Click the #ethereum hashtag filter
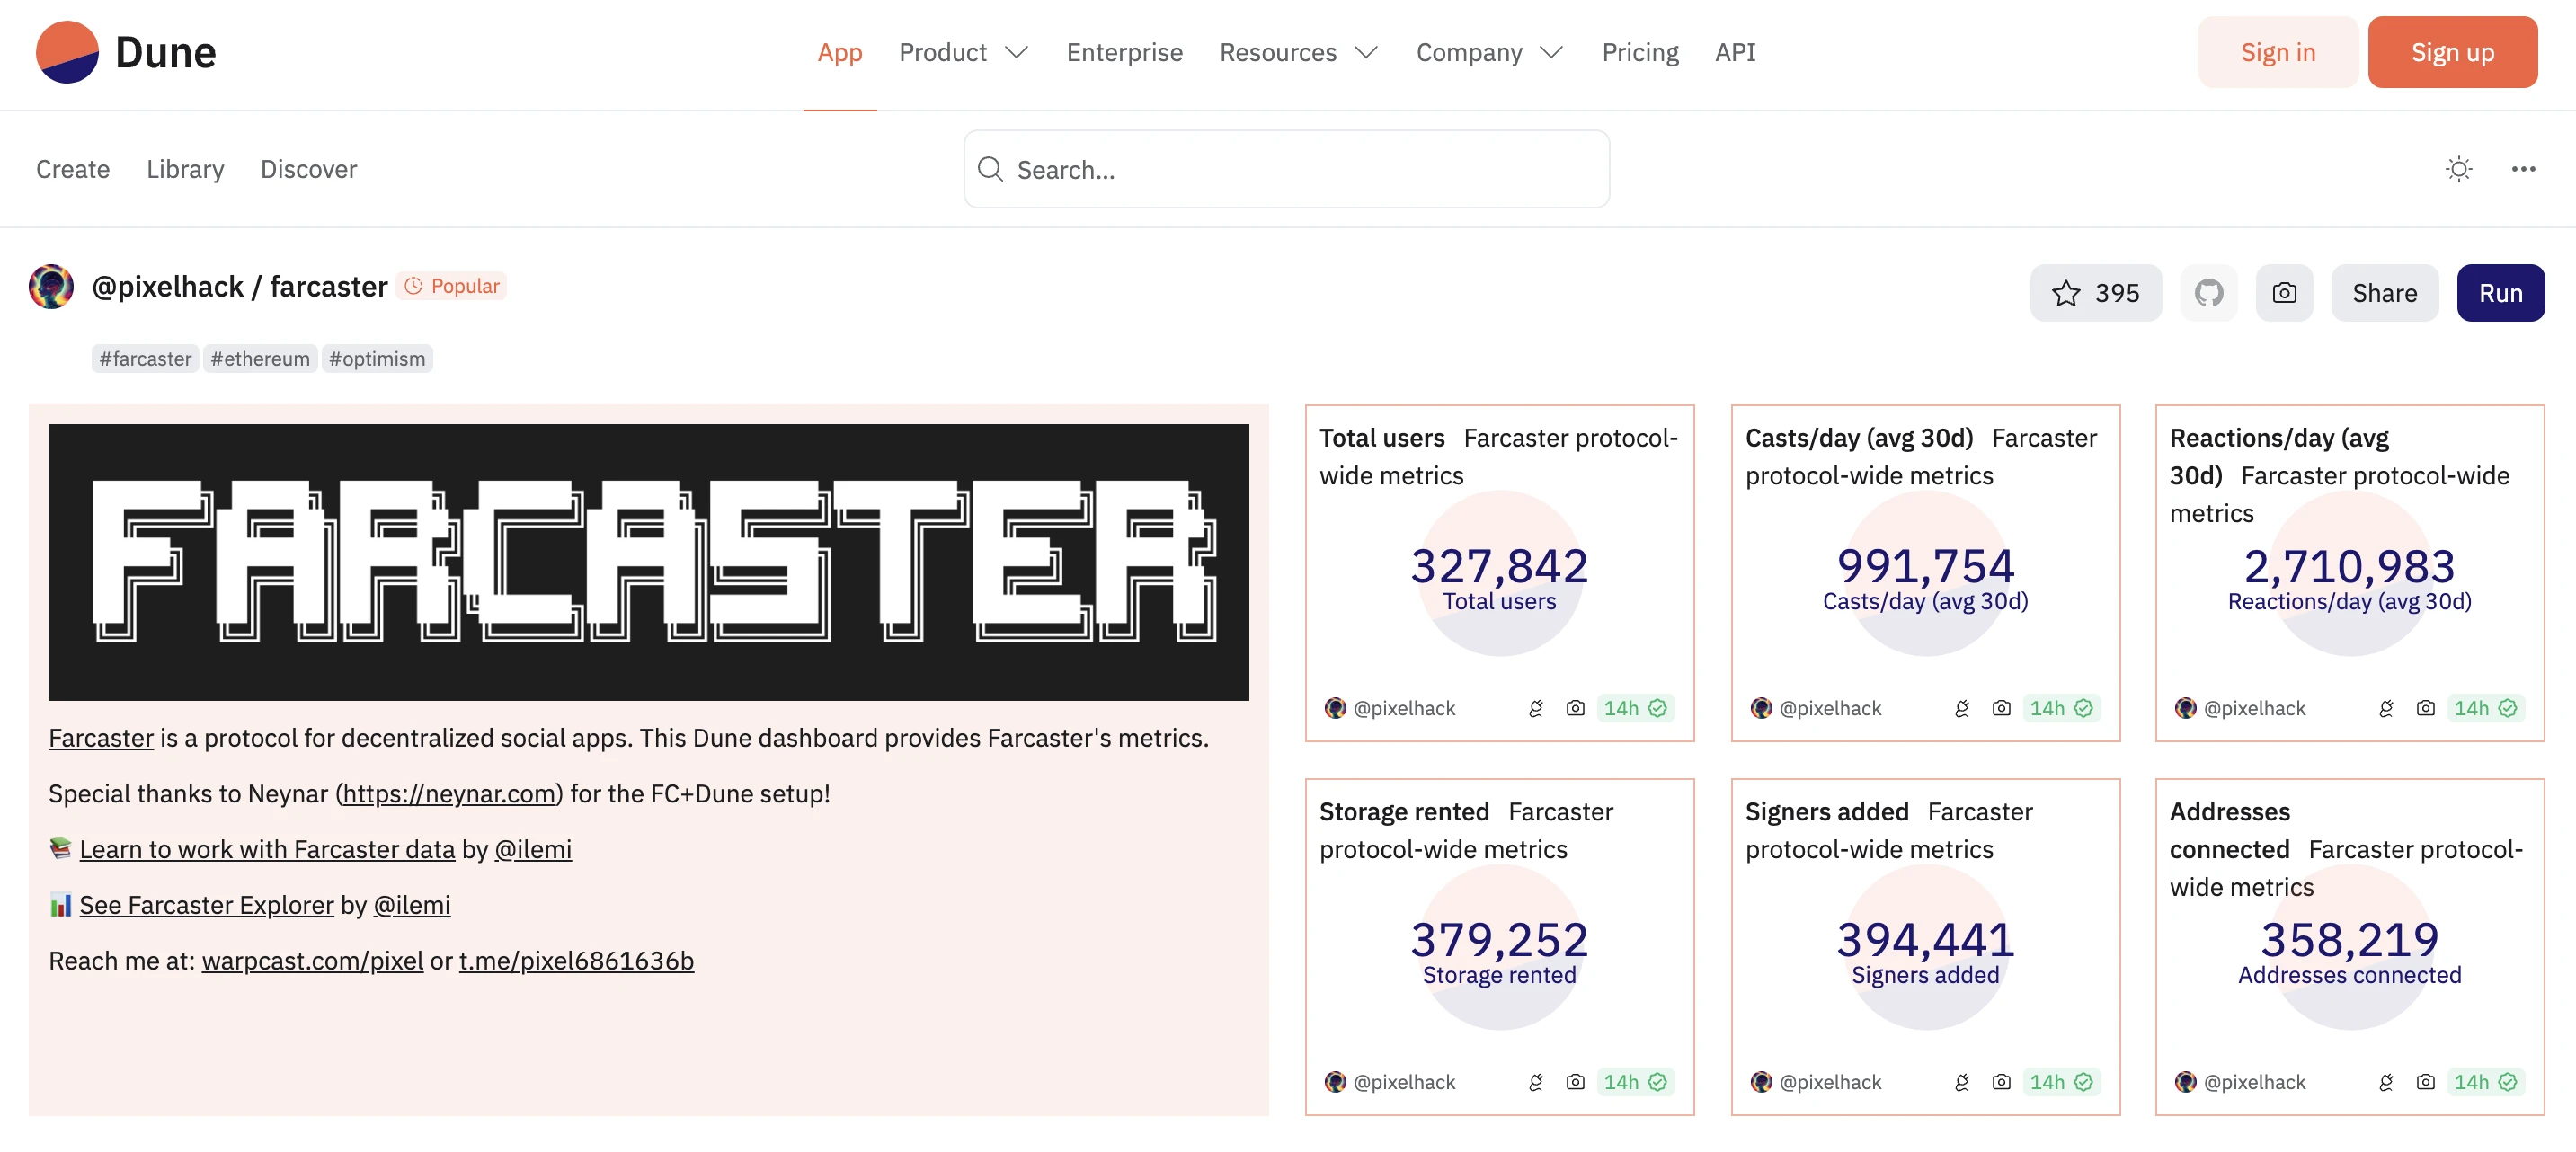 [x=260, y=357]
